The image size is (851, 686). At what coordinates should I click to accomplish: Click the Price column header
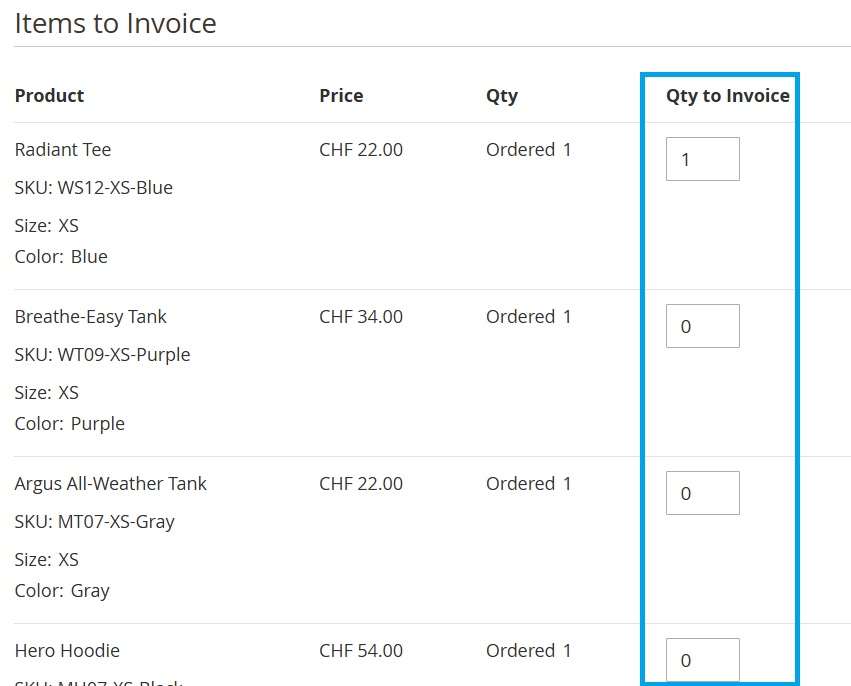click(x=341, y=96)
